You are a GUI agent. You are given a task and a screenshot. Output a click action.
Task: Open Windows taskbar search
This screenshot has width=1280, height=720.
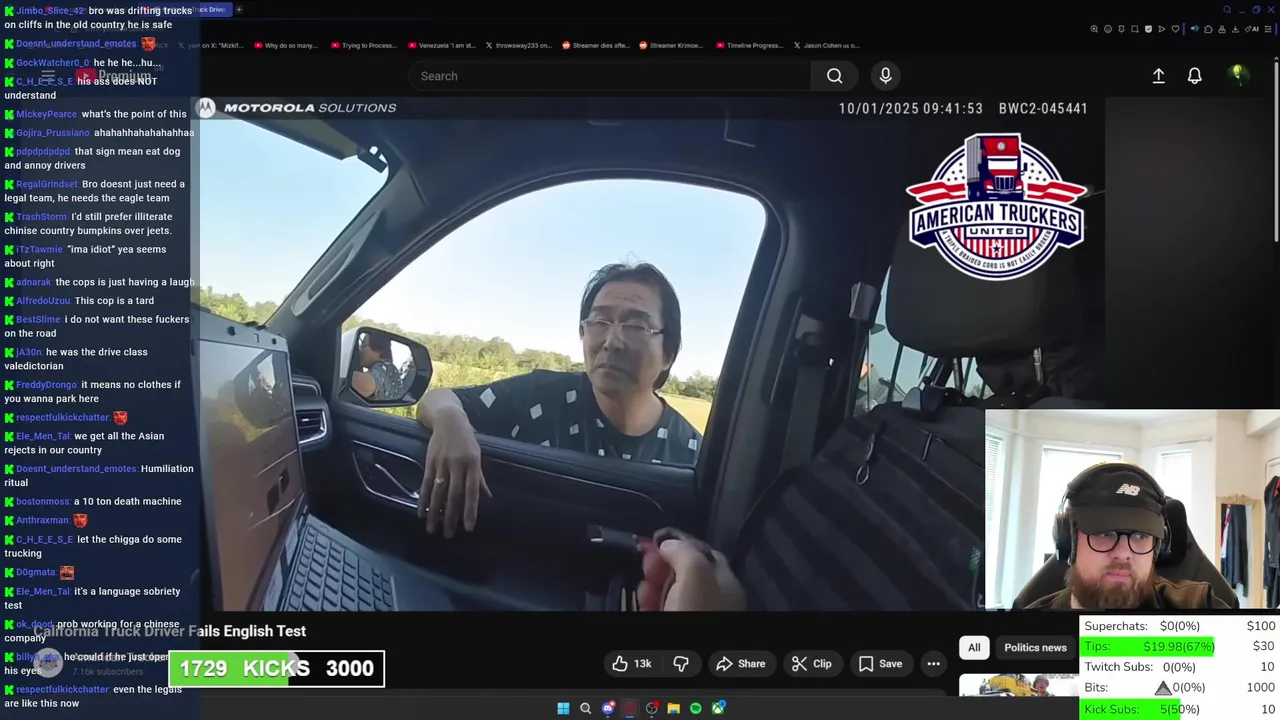(586, 708)
